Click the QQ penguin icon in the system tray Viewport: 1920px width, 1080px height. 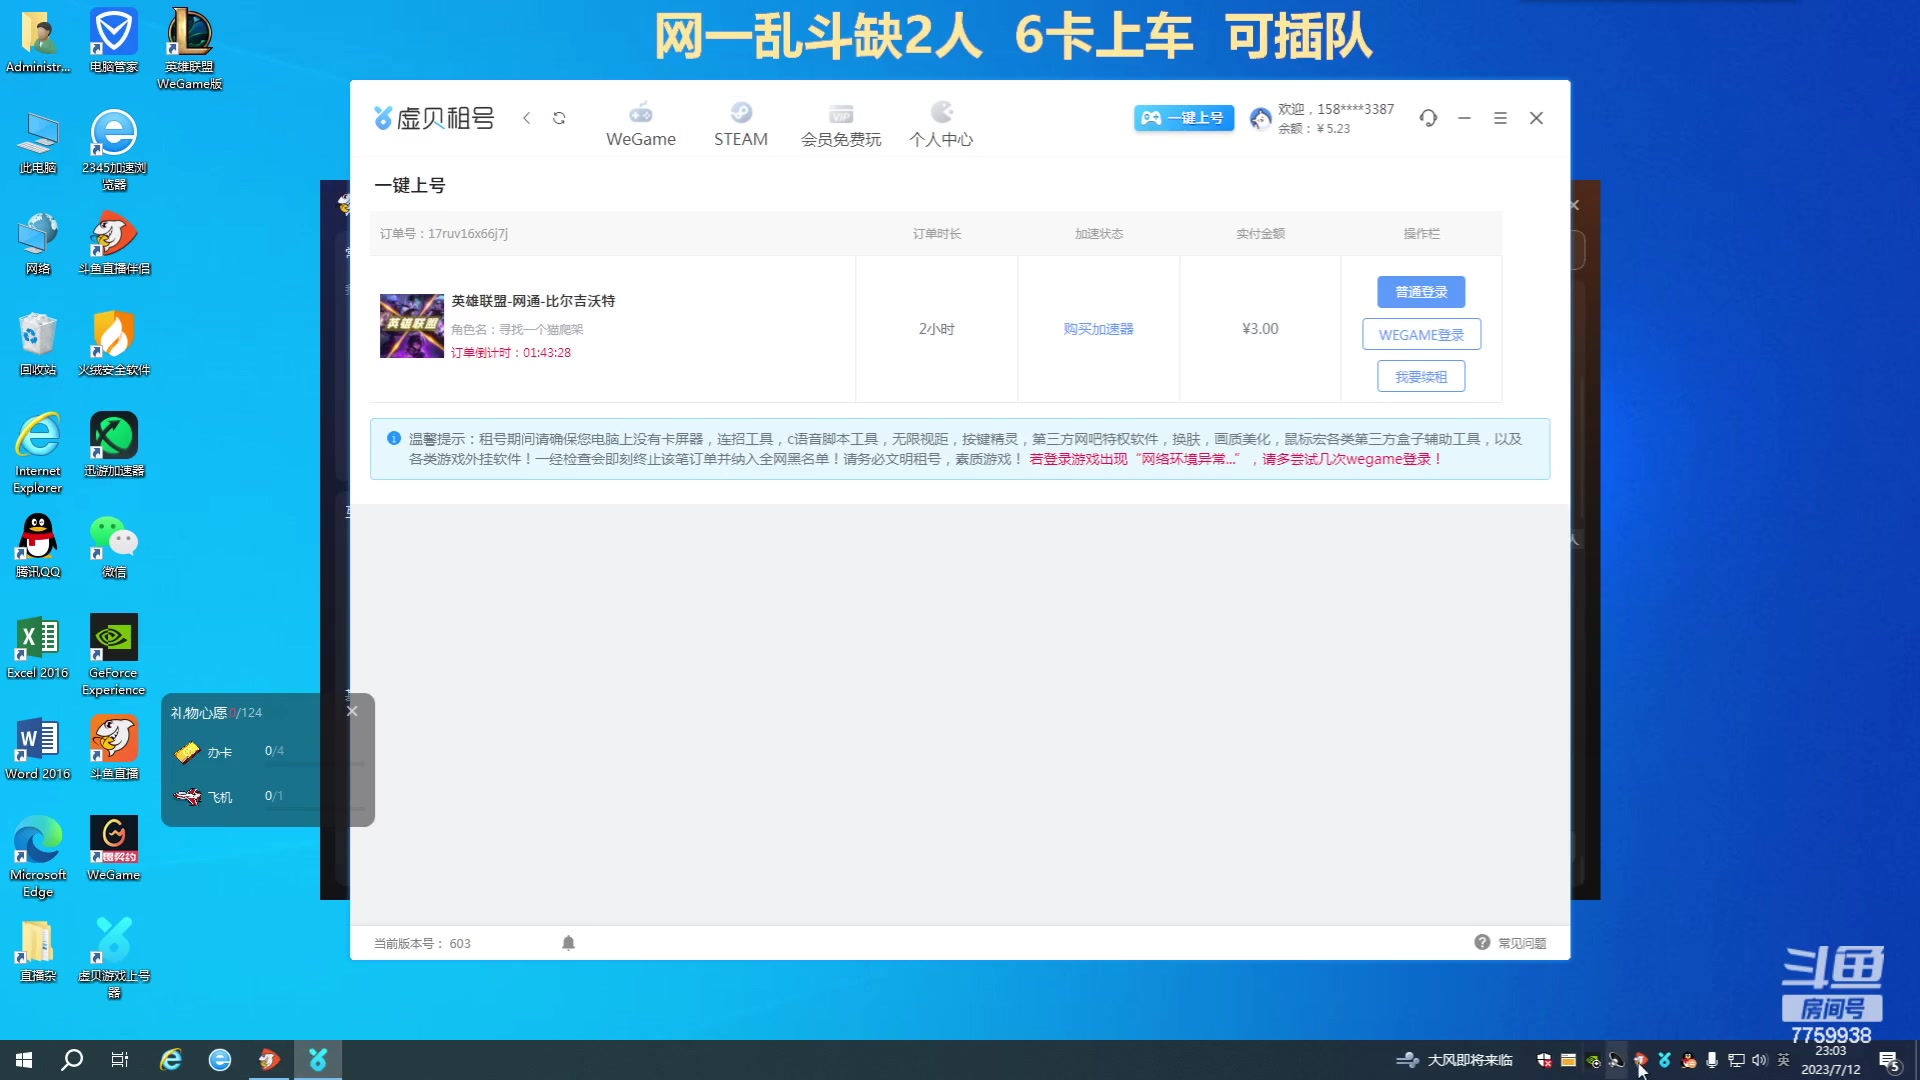1689,1060
